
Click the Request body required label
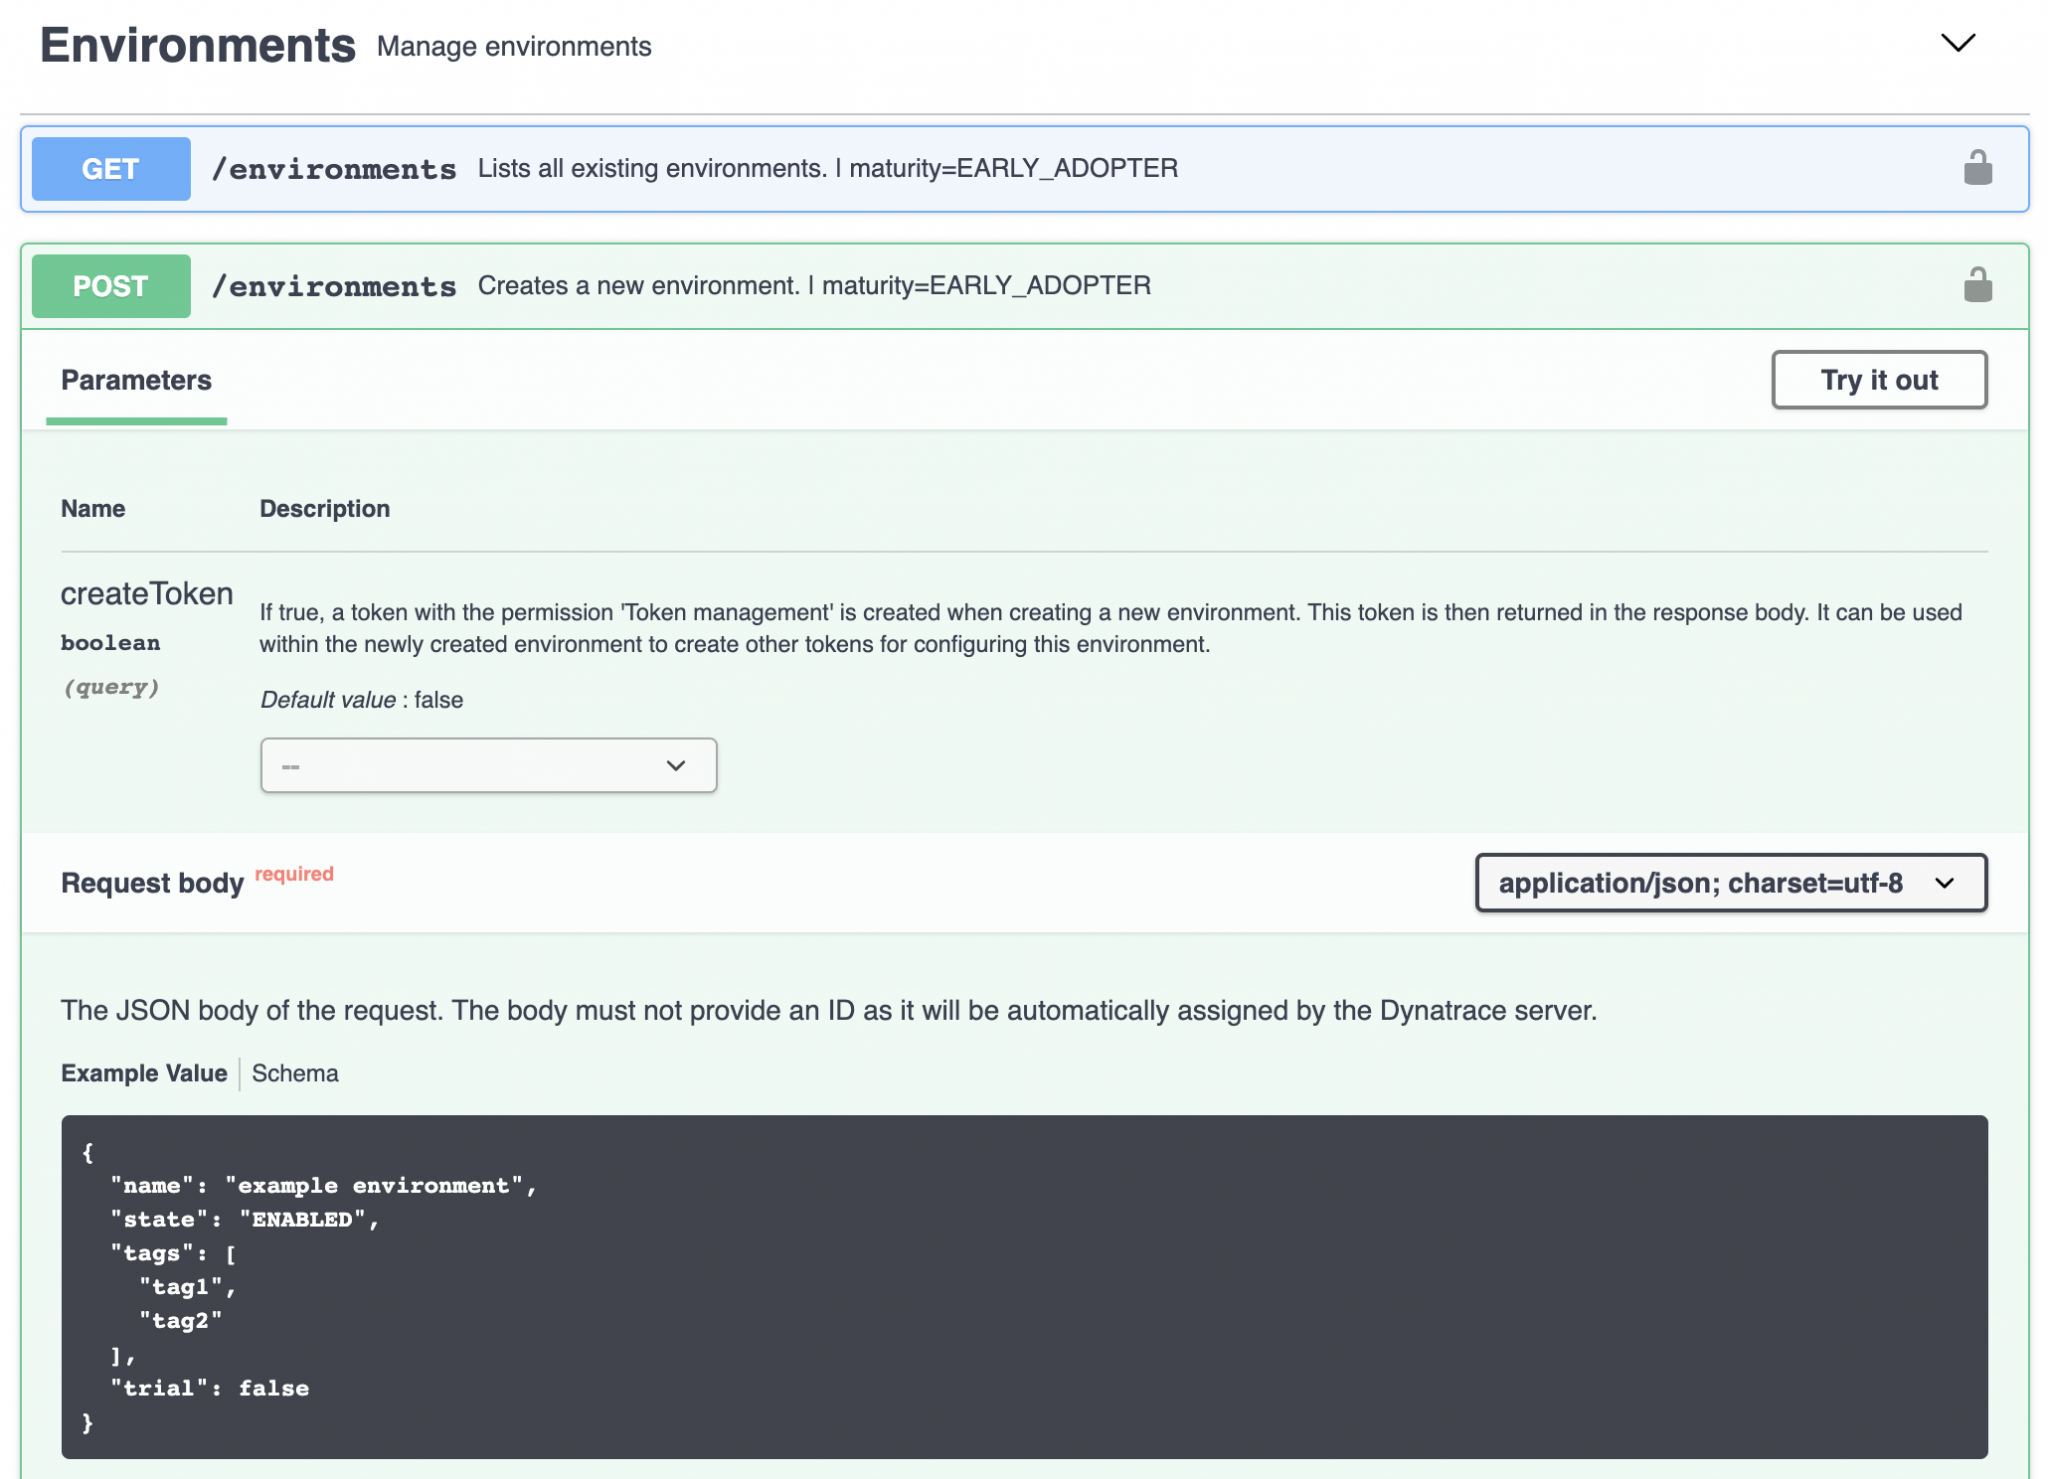(152, 882)
